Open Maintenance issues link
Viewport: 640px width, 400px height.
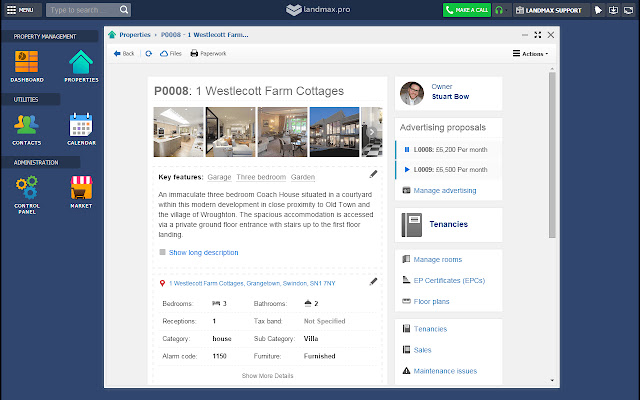pos(445,371)
